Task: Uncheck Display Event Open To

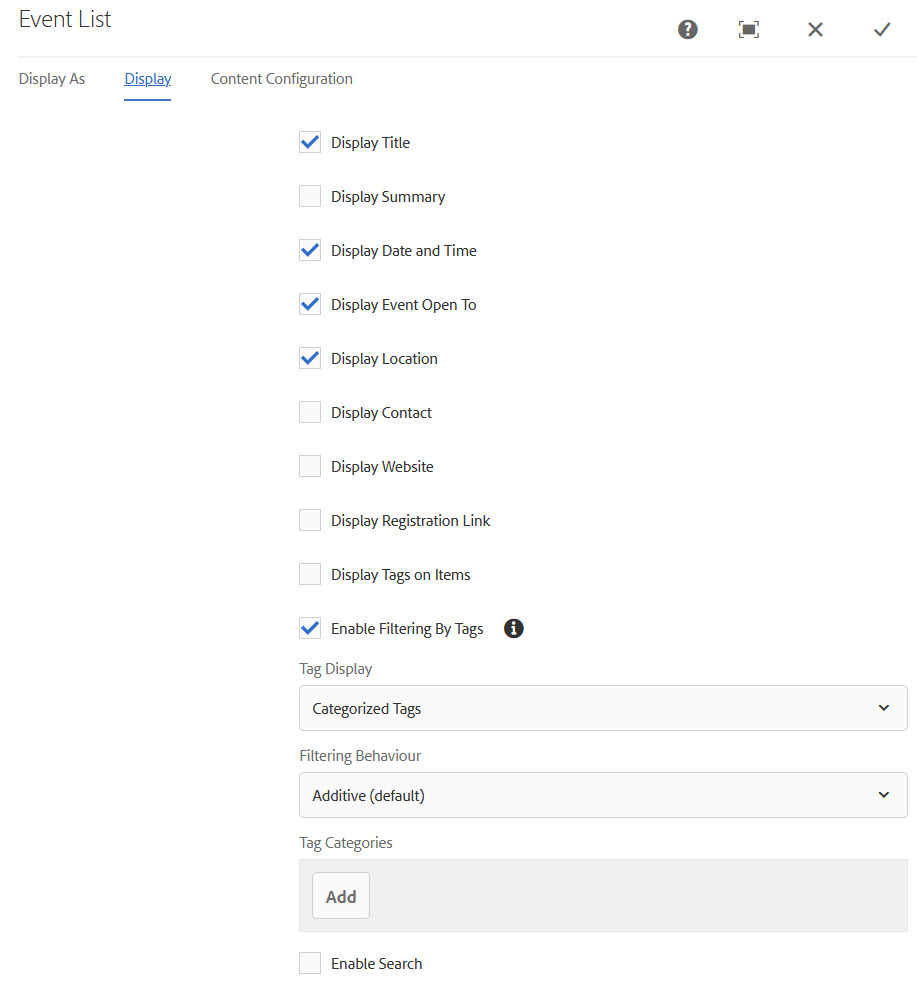Action: pos(310,304)
